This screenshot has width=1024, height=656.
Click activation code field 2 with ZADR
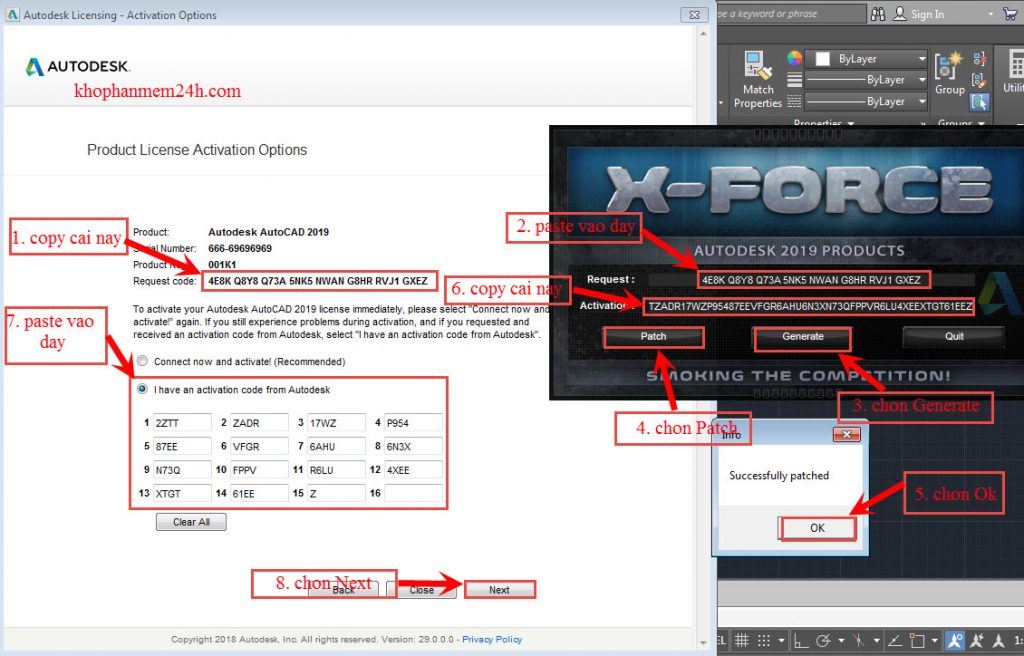(x=259, y=423)
